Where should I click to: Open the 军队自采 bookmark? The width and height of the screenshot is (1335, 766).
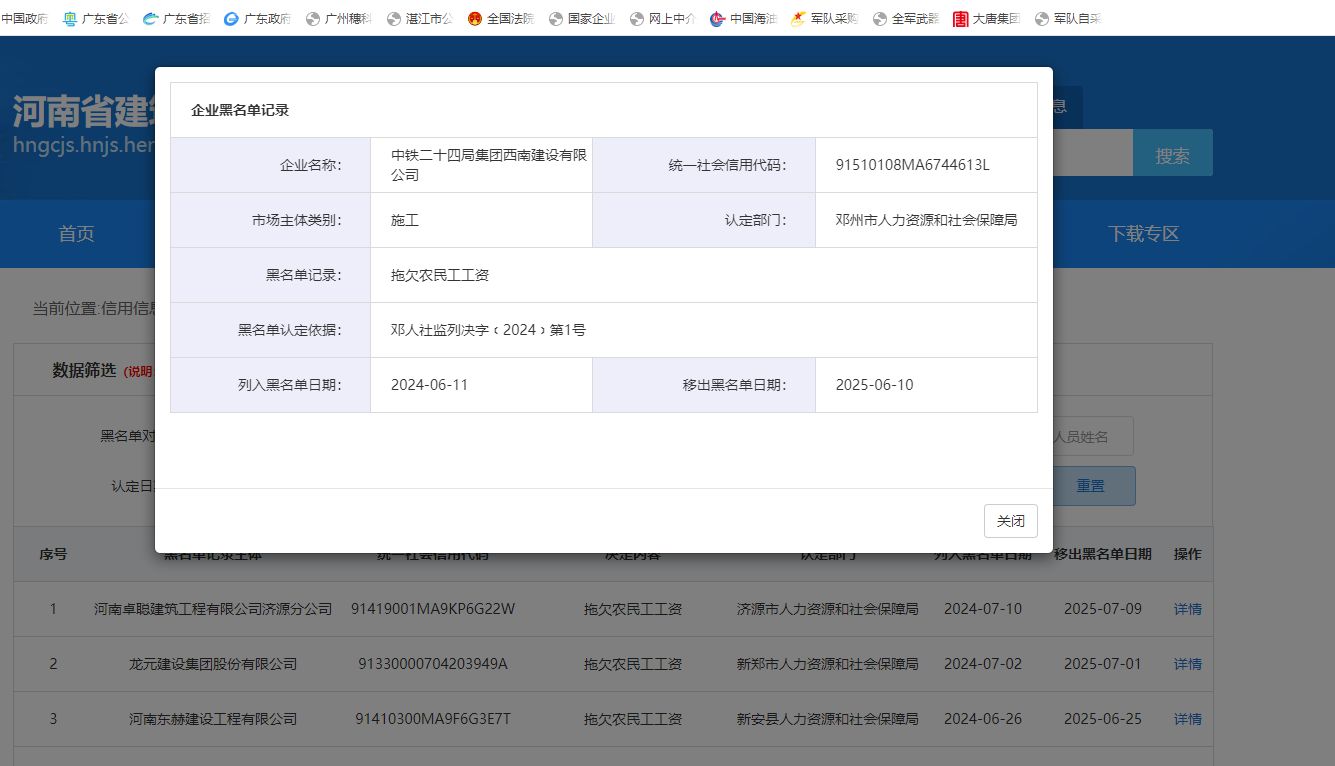click(1067, 18)
